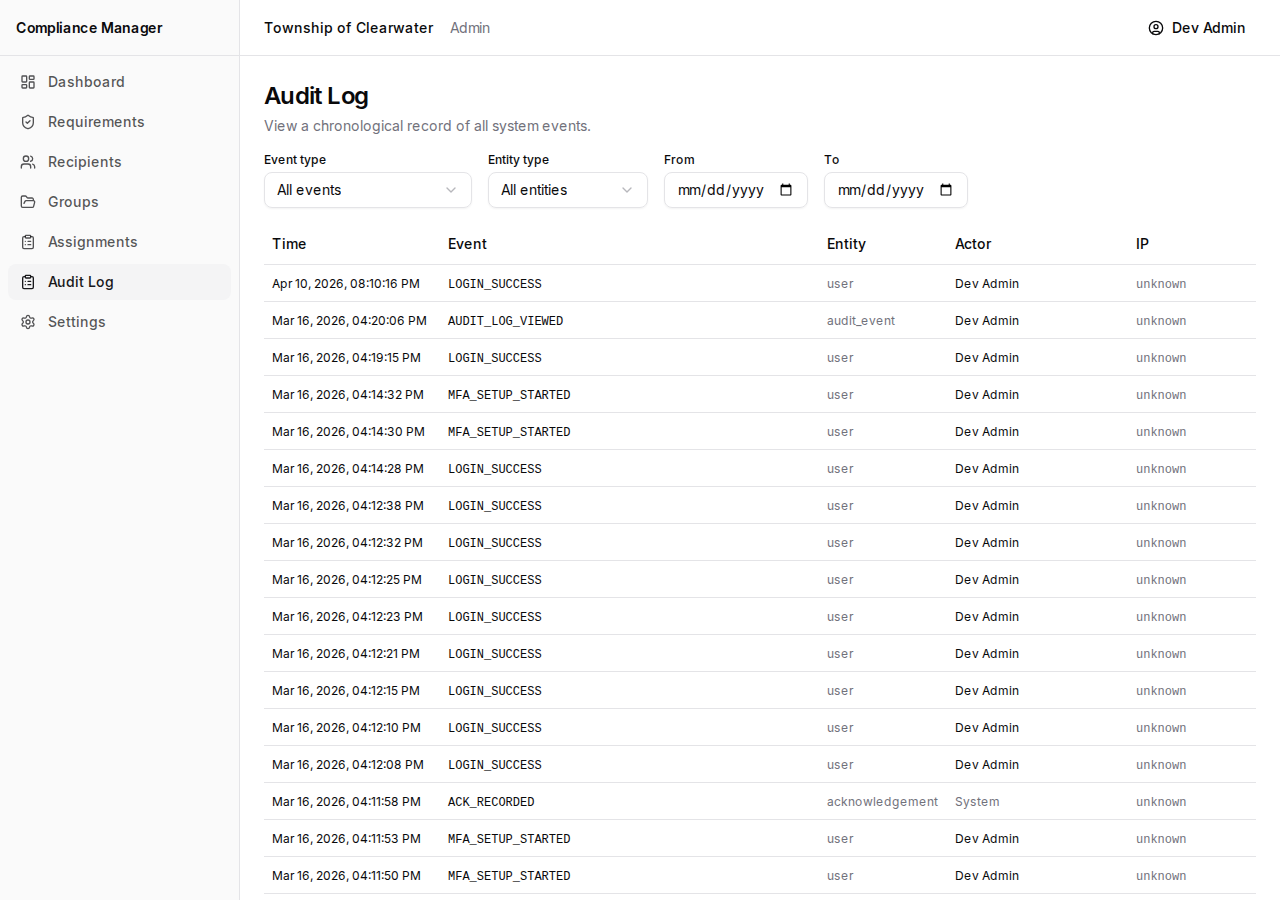Click the Settings gear icon
This screenshot has width=1280, height=900.
28,322
